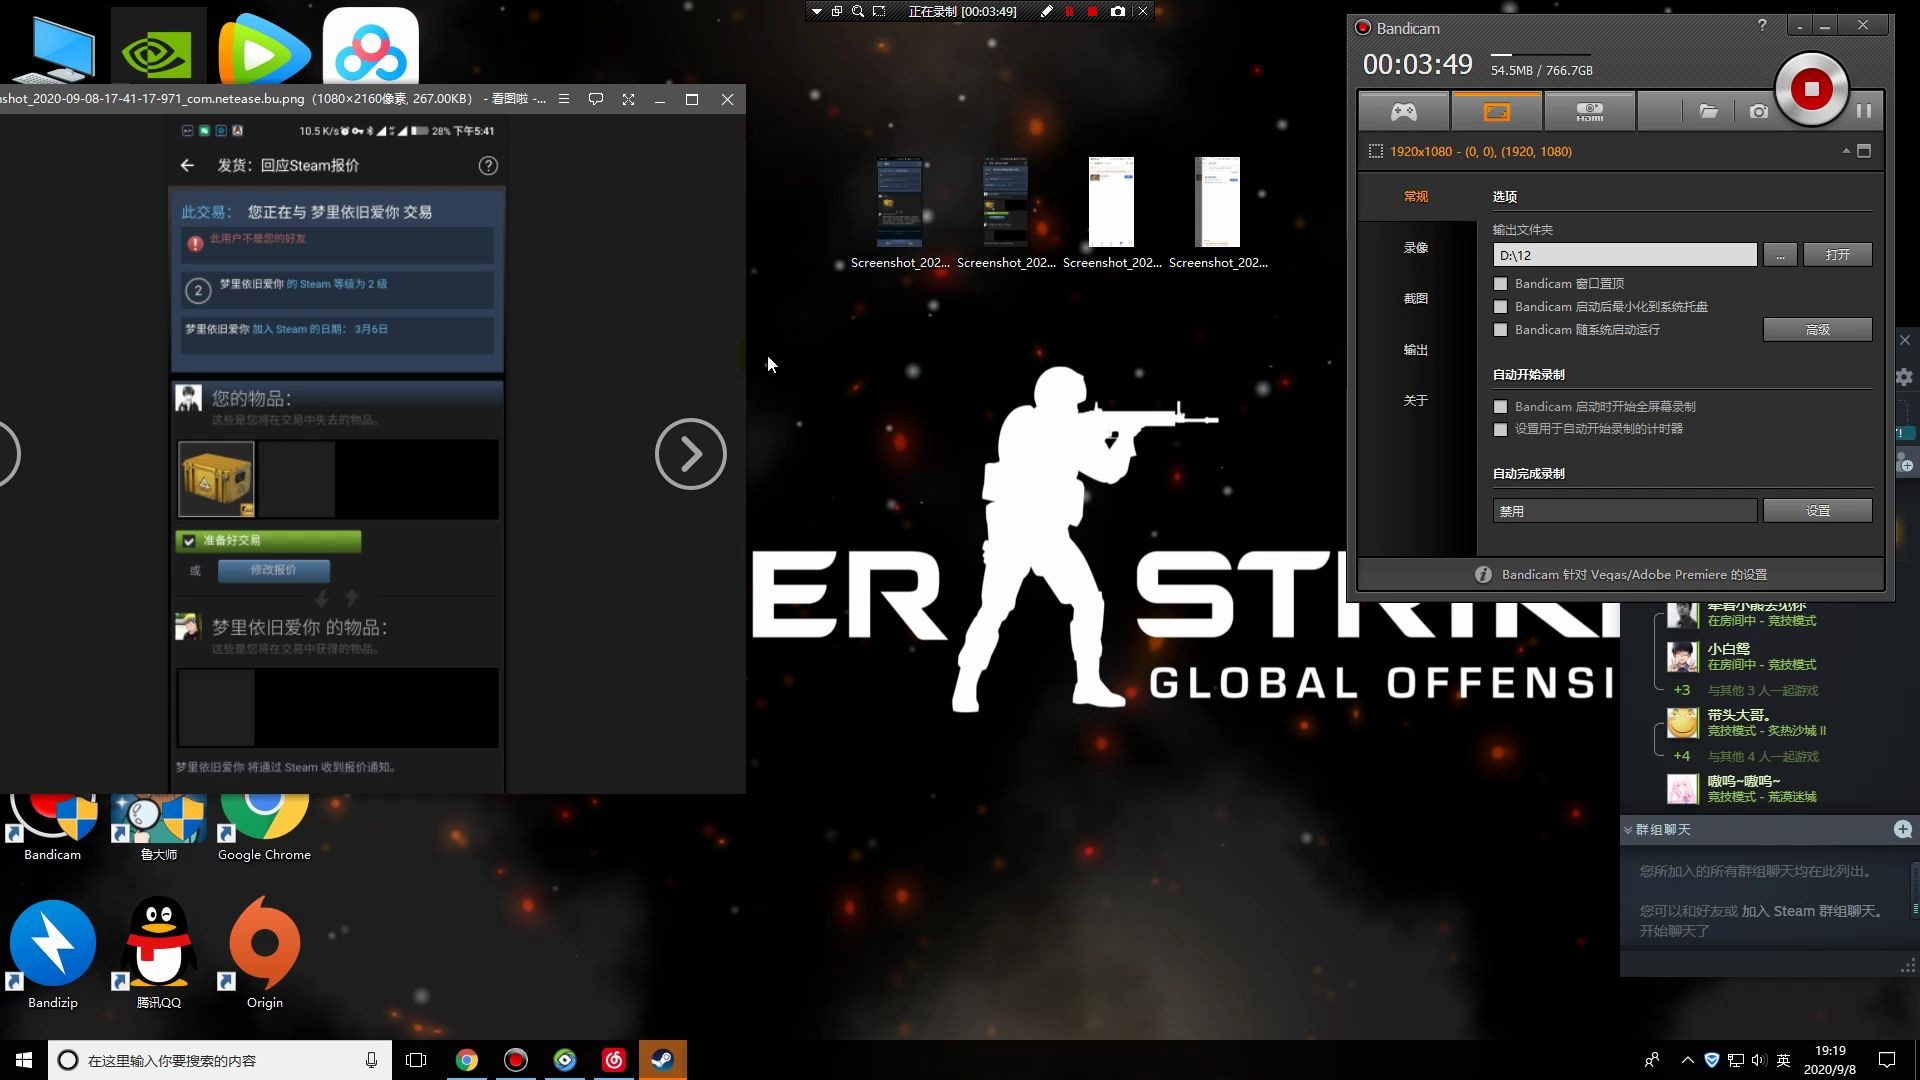Open NetEase Cloud Music taskbar icon
1920x1080 pixels.
(x=614, y=1060)
